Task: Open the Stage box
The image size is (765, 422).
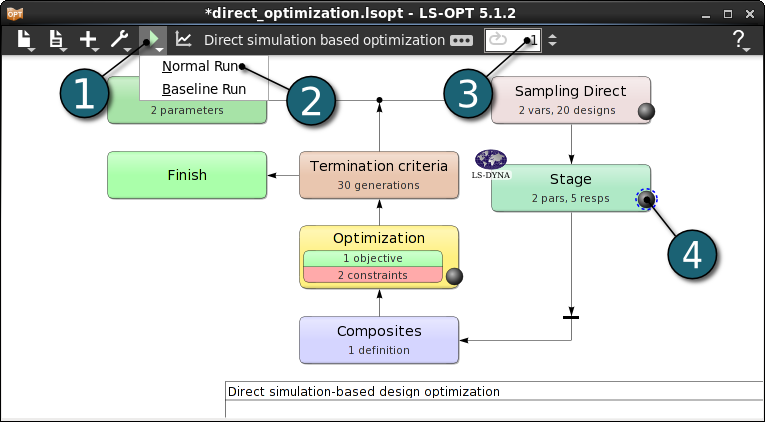Action: (x=570, y=188)
